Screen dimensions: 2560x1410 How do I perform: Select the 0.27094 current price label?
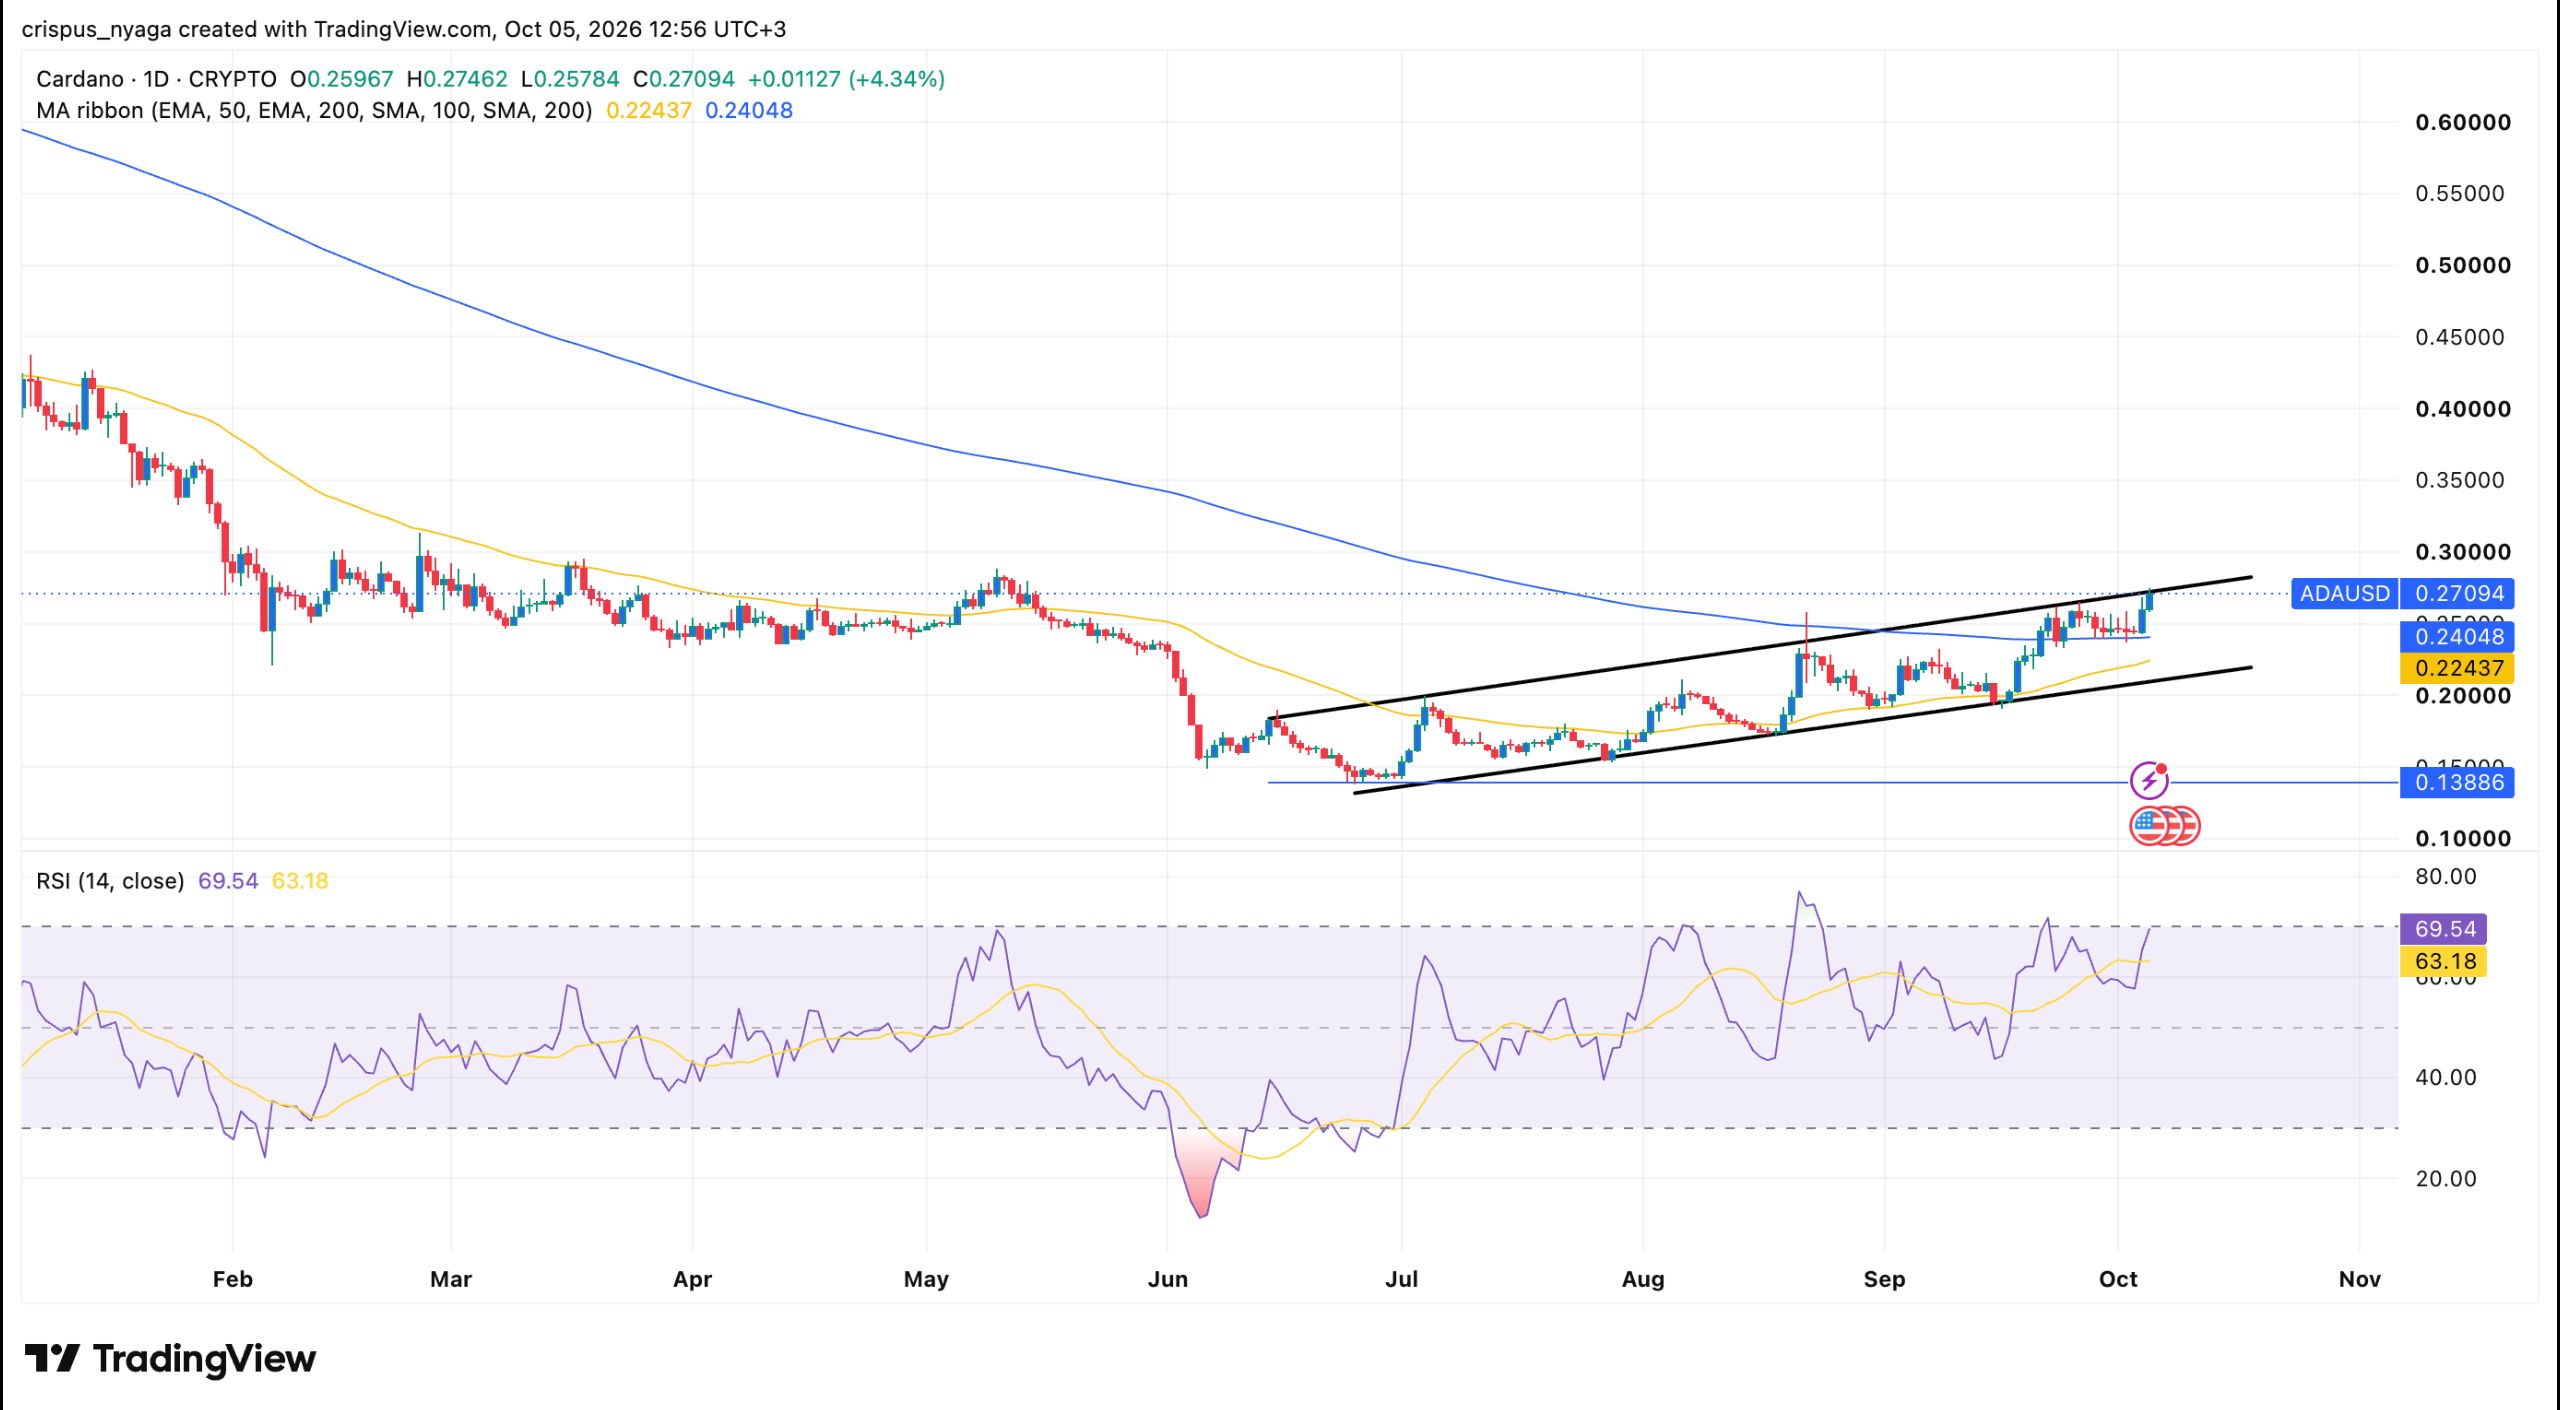coord(2458,594)
